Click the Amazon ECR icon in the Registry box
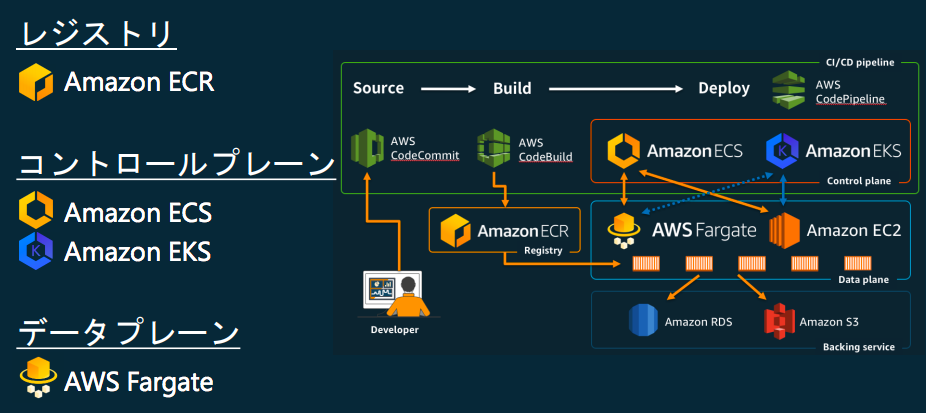The width and height of the screenshot is (926, 413). pyautogui.click(x=455, y=230)
